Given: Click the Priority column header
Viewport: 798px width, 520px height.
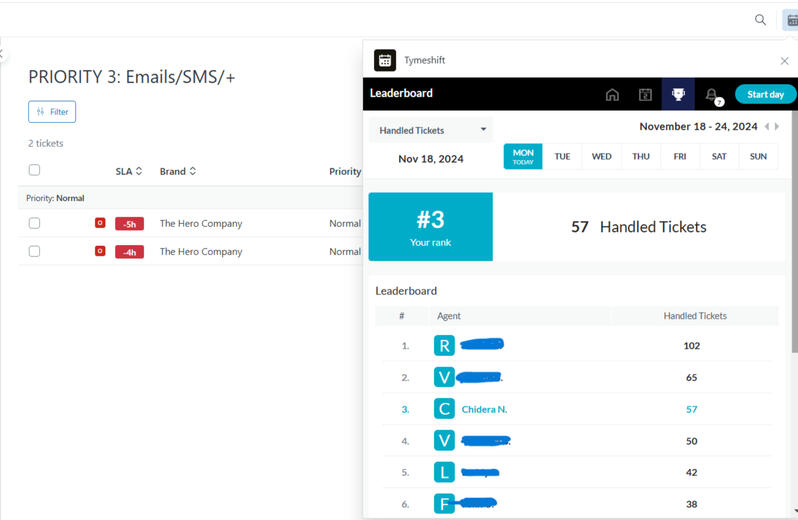Looking at the screenshot, I should 345,171.
